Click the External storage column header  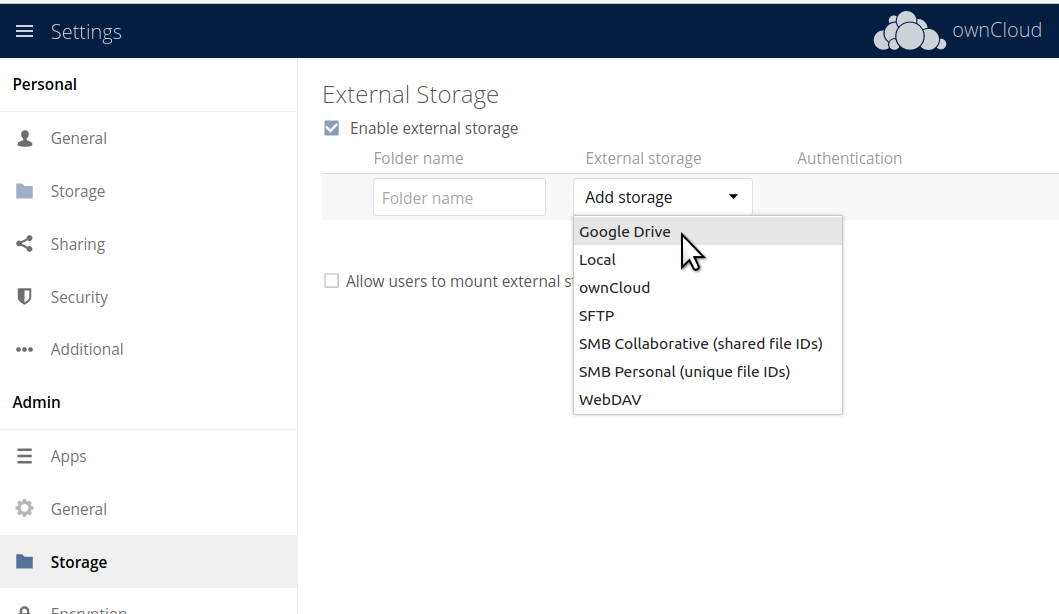click(x=643, y=158)
